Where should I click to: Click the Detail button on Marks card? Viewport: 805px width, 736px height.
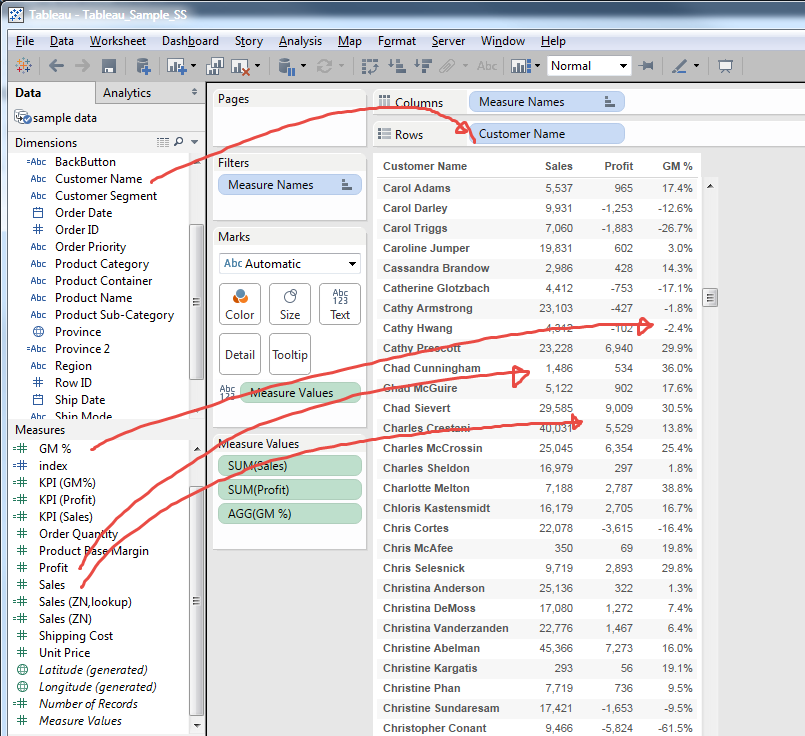tap(240, 354)
